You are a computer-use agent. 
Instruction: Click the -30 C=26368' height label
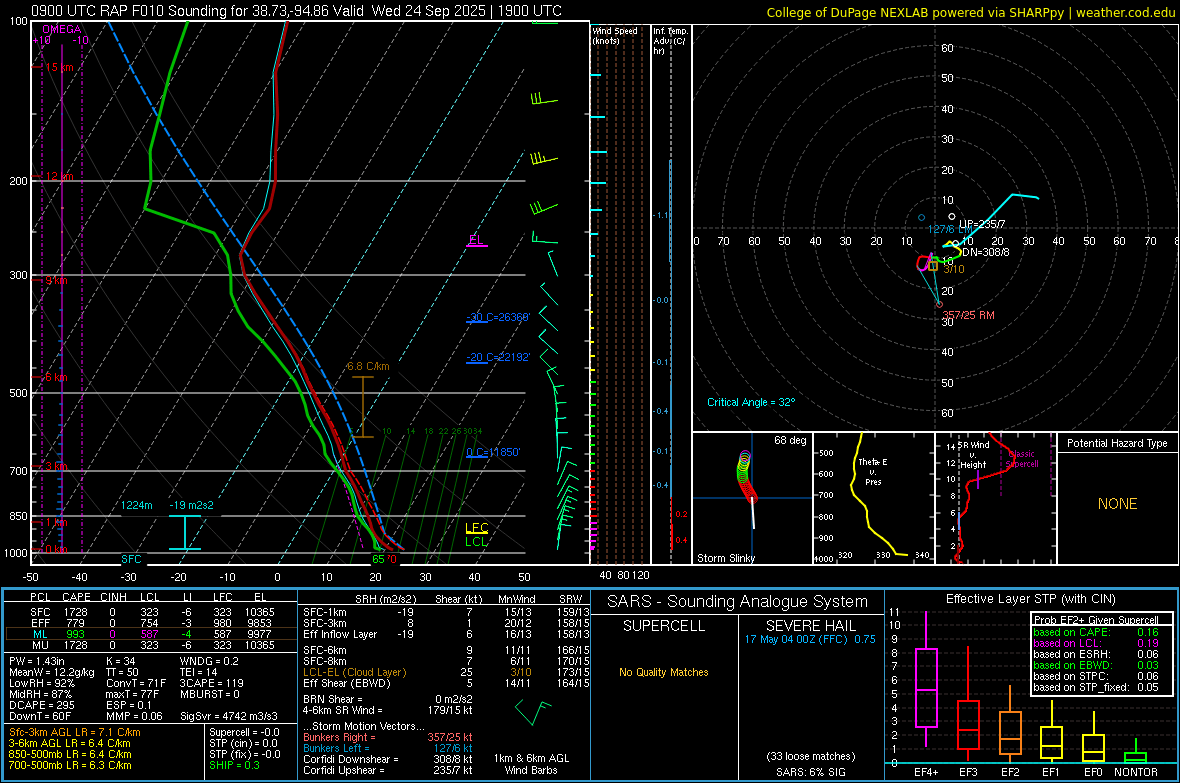(498, 317)
